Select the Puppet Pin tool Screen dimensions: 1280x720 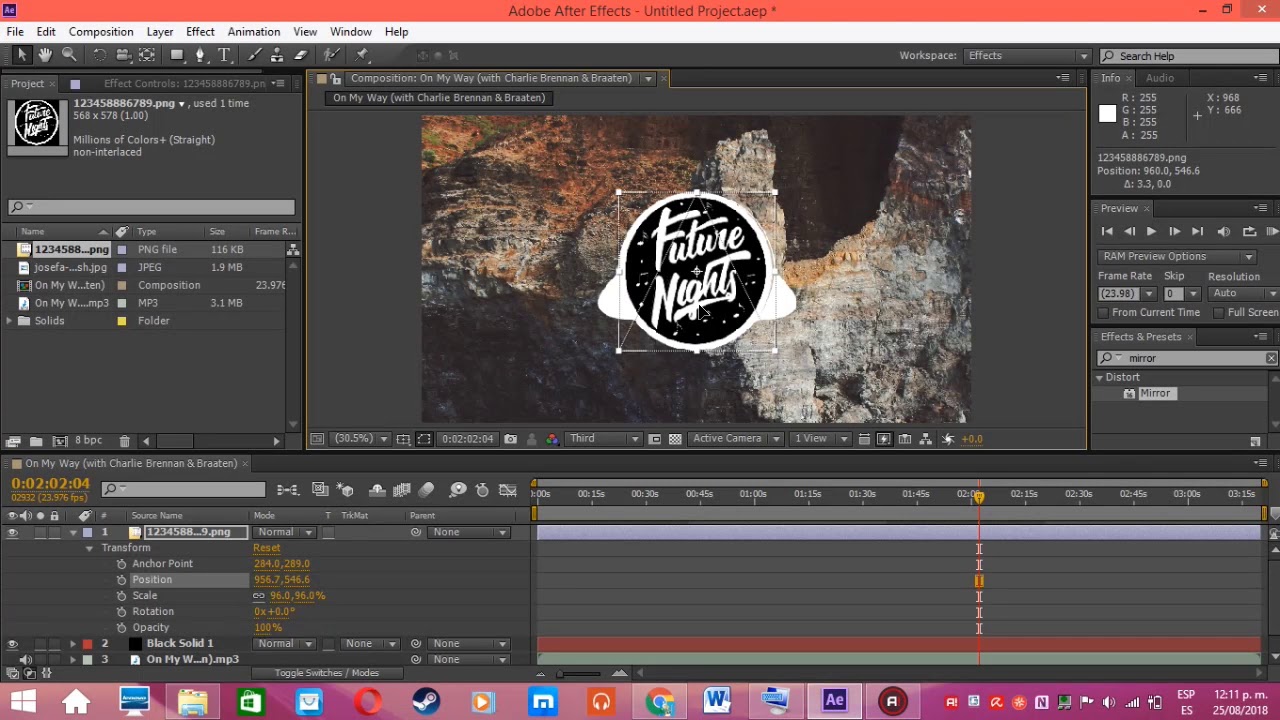(x=362, y=55)
